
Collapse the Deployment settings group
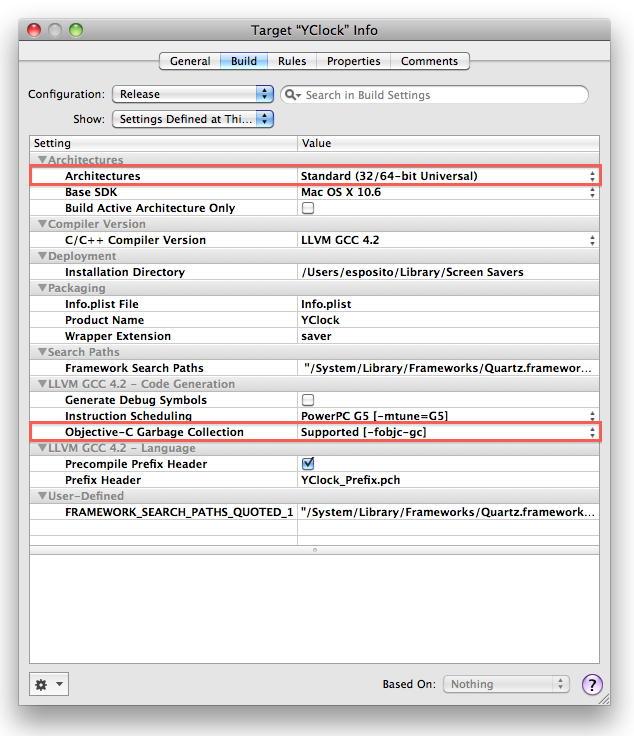[x=42, y=256]
